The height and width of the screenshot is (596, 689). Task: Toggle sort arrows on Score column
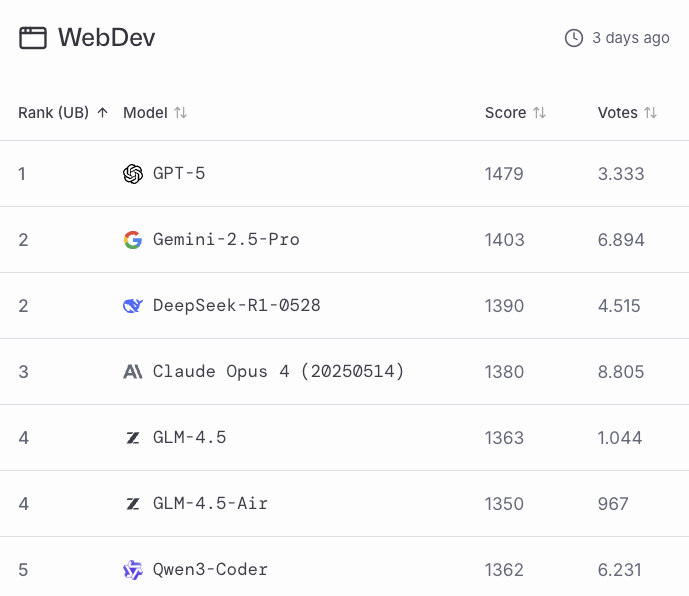(540, 113)
